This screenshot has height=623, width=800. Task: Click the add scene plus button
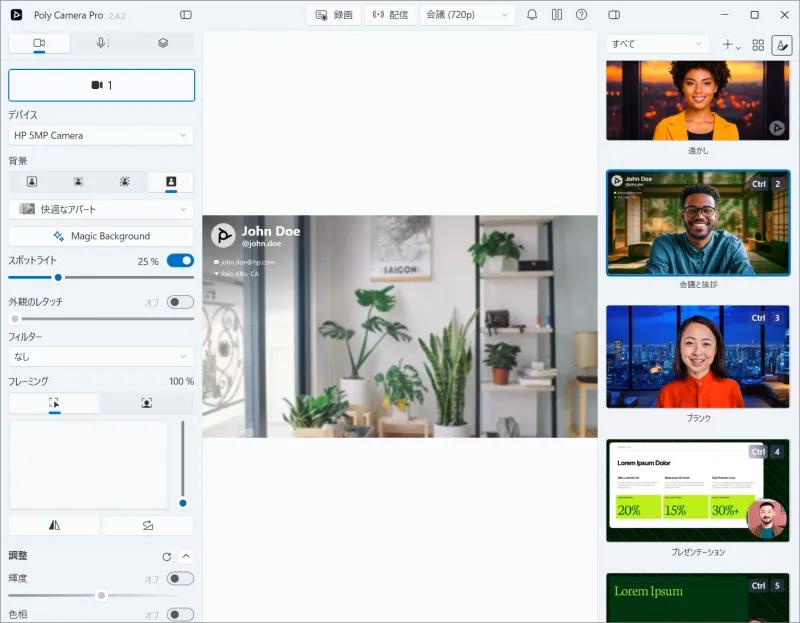click(731, 45)
